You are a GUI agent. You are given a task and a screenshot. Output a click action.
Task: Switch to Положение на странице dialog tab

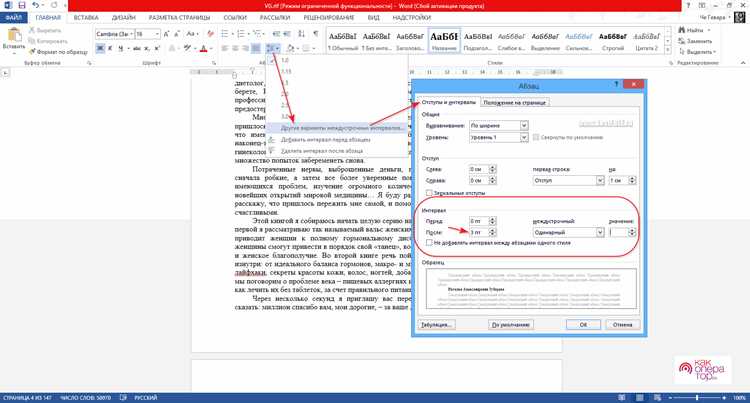click(514, 102)
